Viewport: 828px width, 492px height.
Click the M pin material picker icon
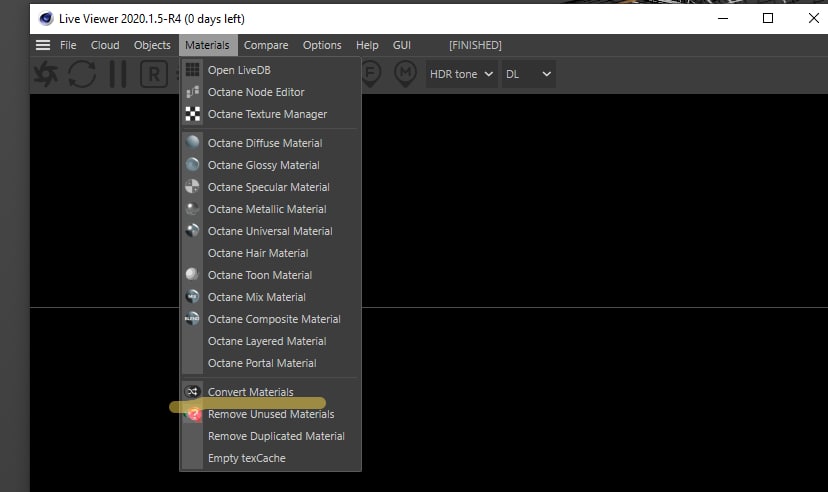tap(406, 74)
